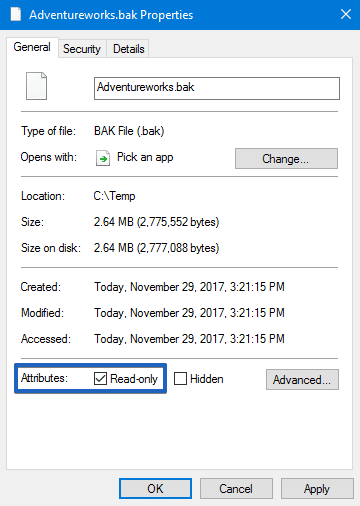
Task: Click the Cancel button
Action: coord(236,489)
